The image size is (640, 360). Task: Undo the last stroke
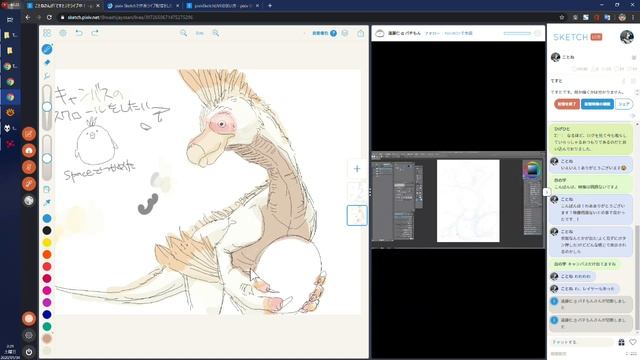click(79, 33)
